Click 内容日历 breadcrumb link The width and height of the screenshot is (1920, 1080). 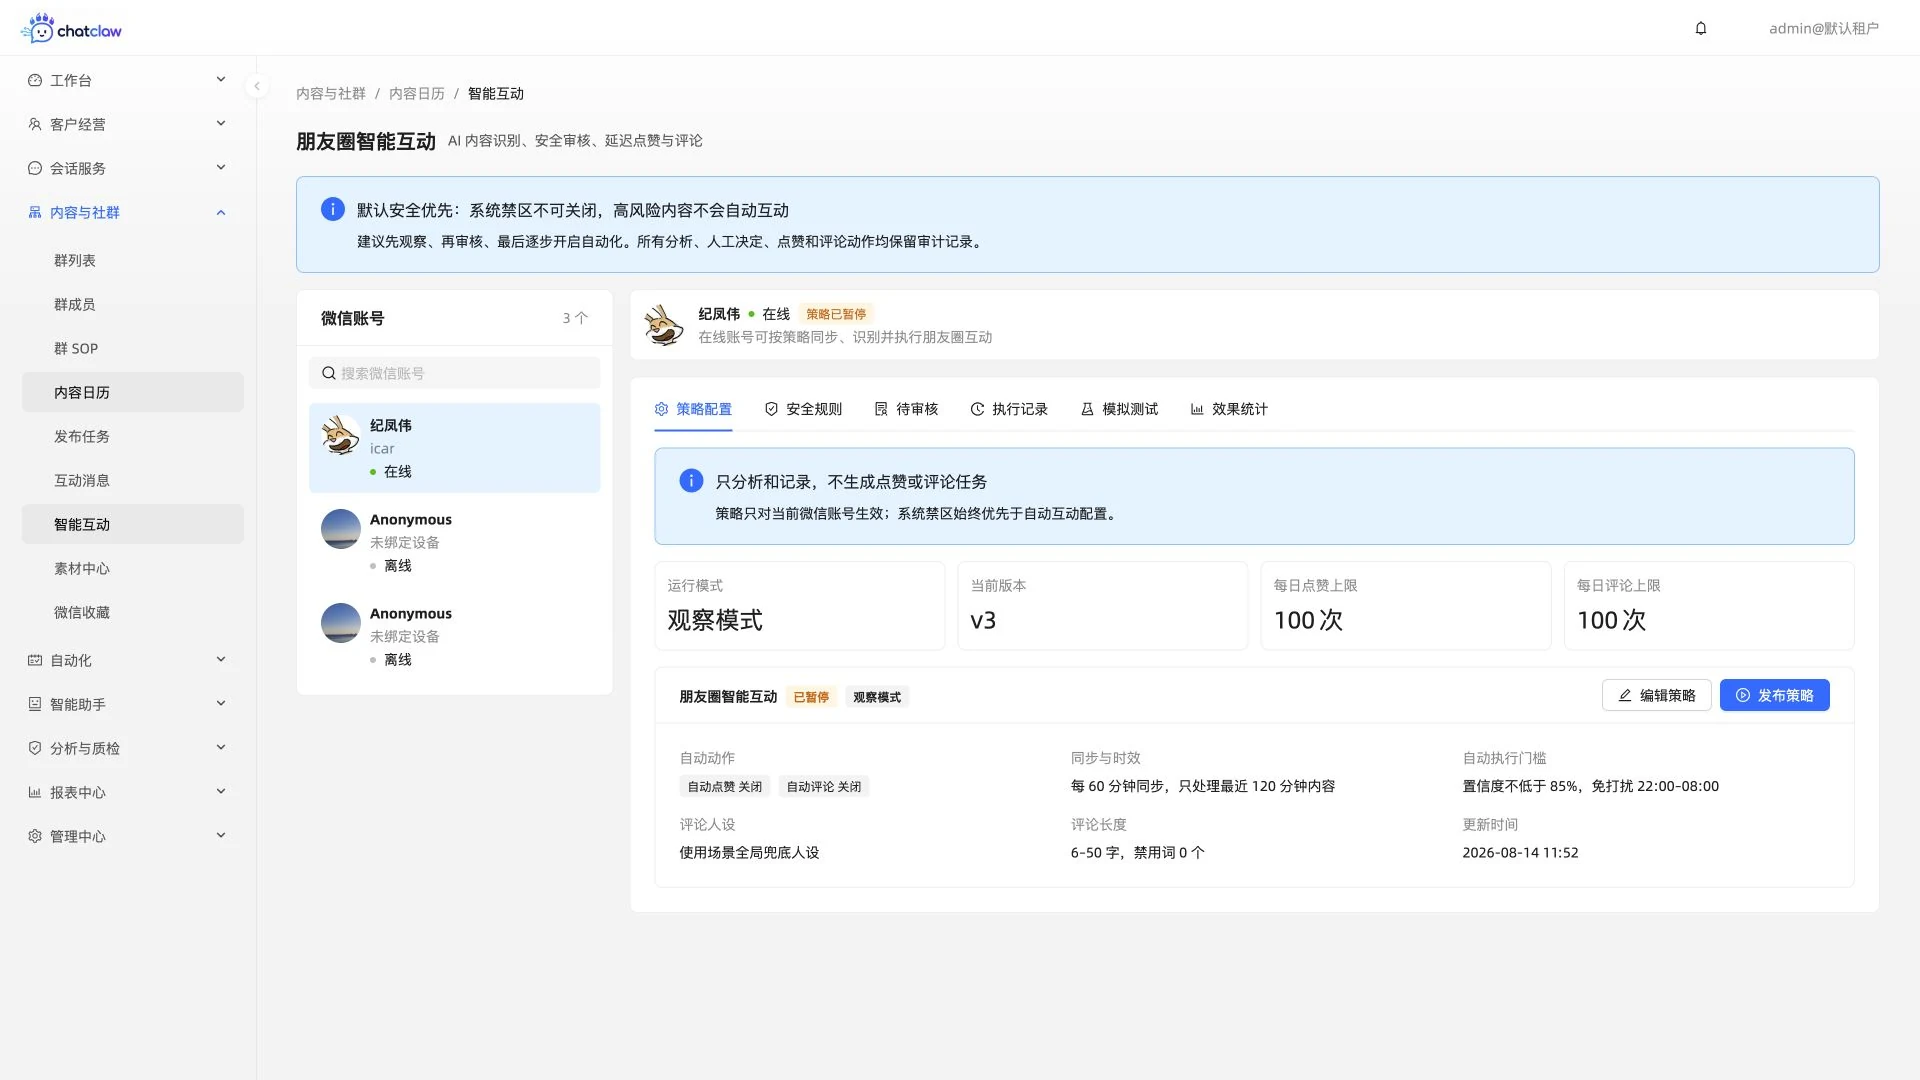[417, 93]
